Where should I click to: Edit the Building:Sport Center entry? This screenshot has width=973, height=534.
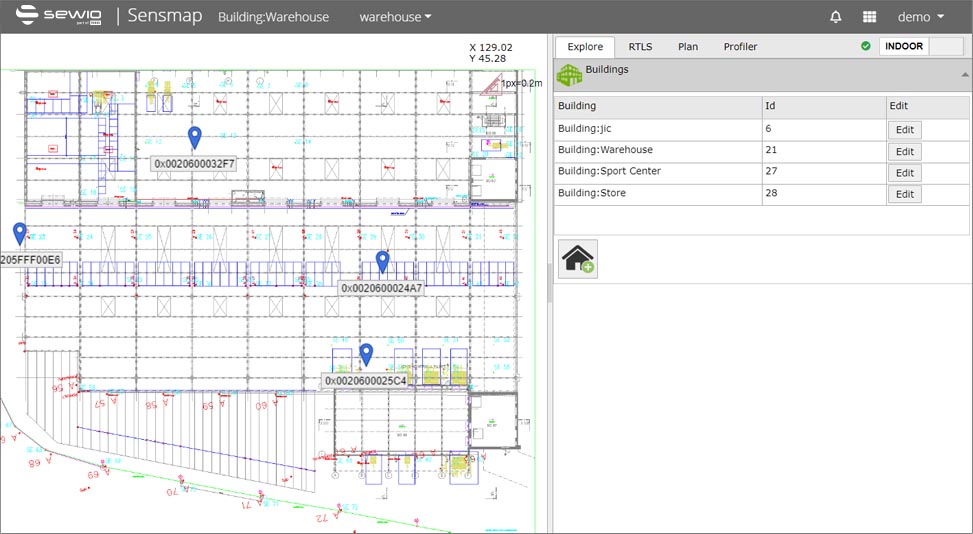pos(904,173)
